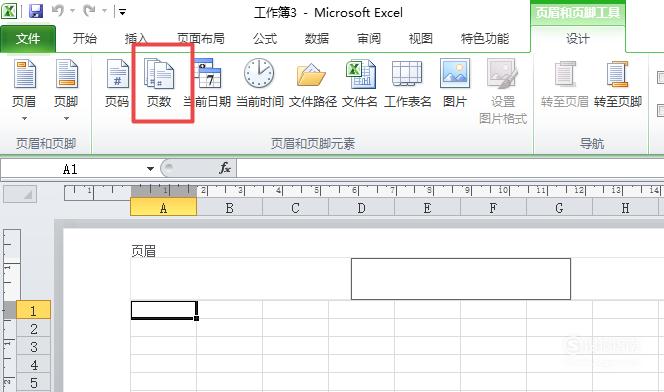Select row 3 header
This screenshot has height=392, width=664.
point(33,347)
